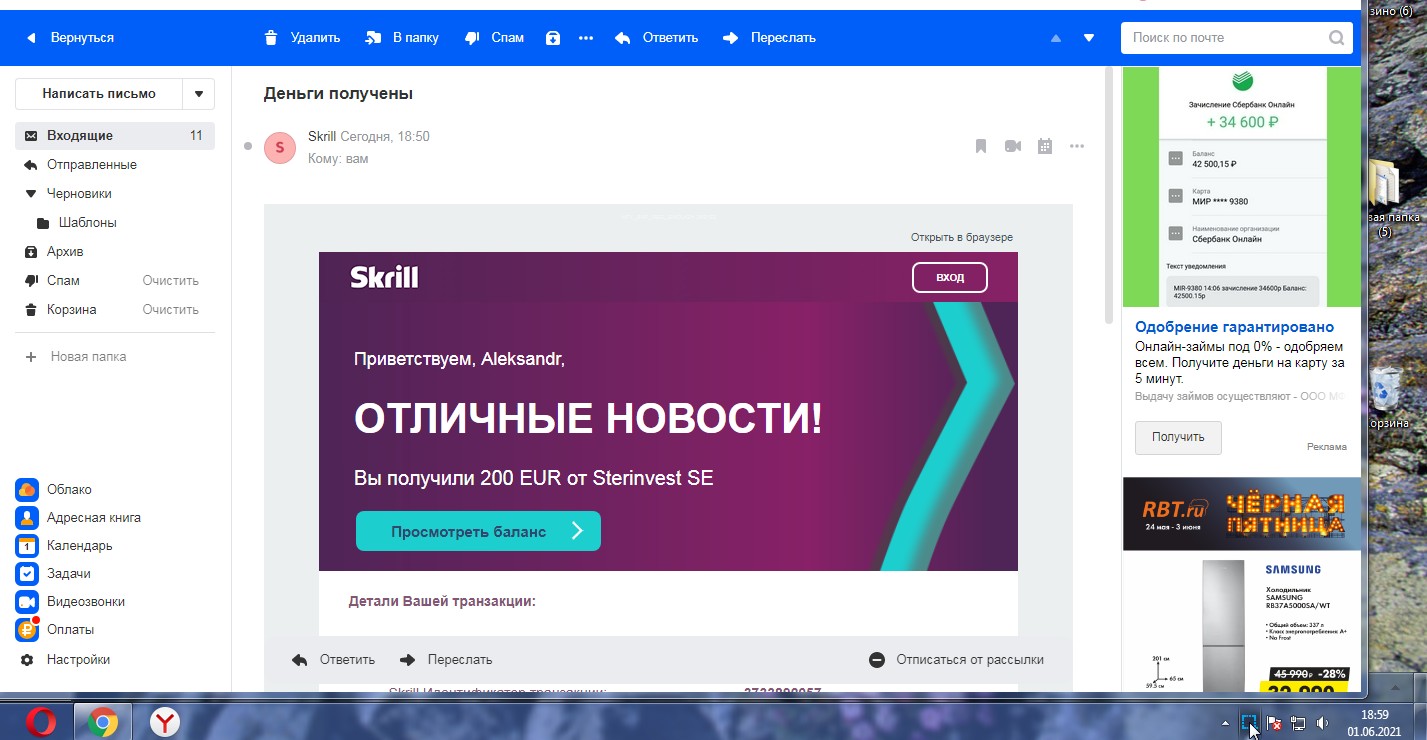Open the volume speaker tray icon
1427x740 pixels.
pyautogui.click(x=1322, y=722)
